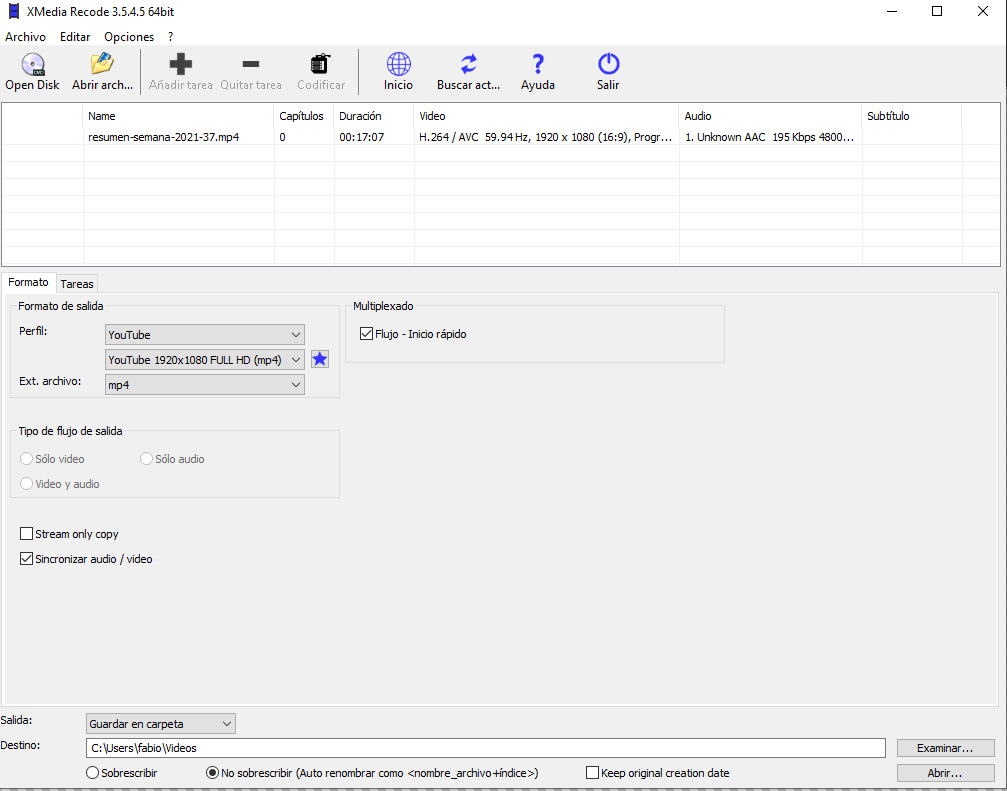Screen dimensions: 1007x791
Task: Click the Video column header
Action: click(x=546, y=116)
